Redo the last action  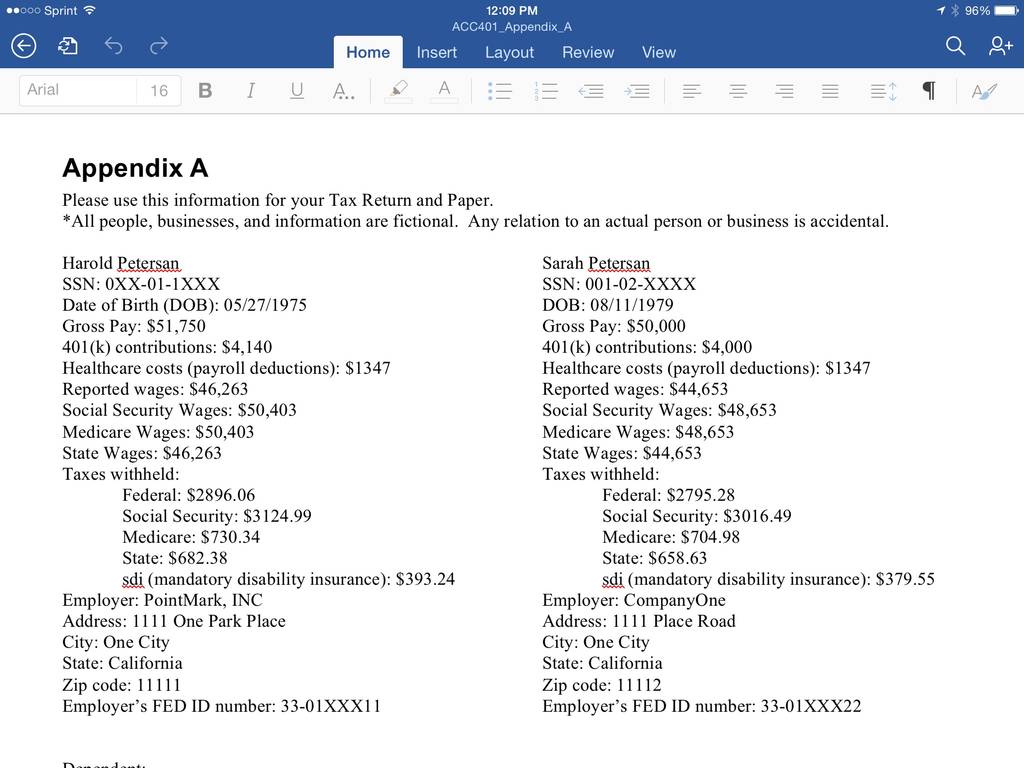coord(159,46)
